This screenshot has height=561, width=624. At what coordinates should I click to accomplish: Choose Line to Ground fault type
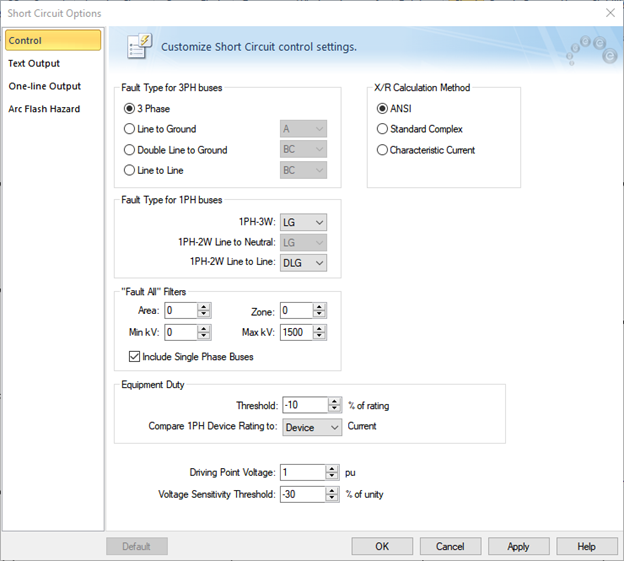tap(129, 129)
